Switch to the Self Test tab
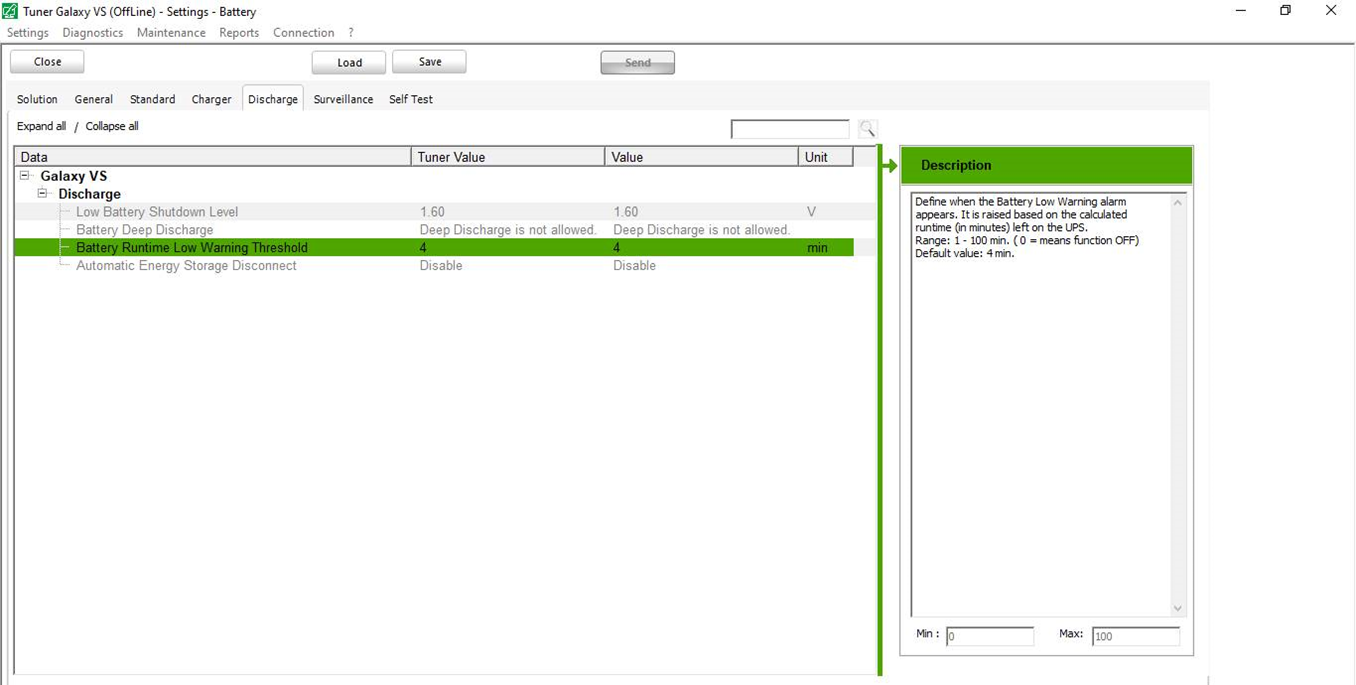This screenshot has width=1356, height=685. tap(411, 99)
